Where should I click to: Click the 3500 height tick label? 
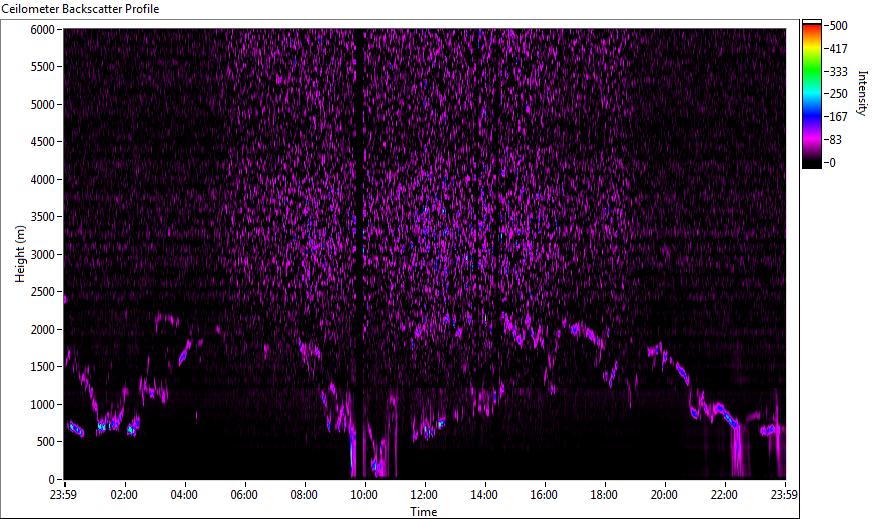[43, 217]
